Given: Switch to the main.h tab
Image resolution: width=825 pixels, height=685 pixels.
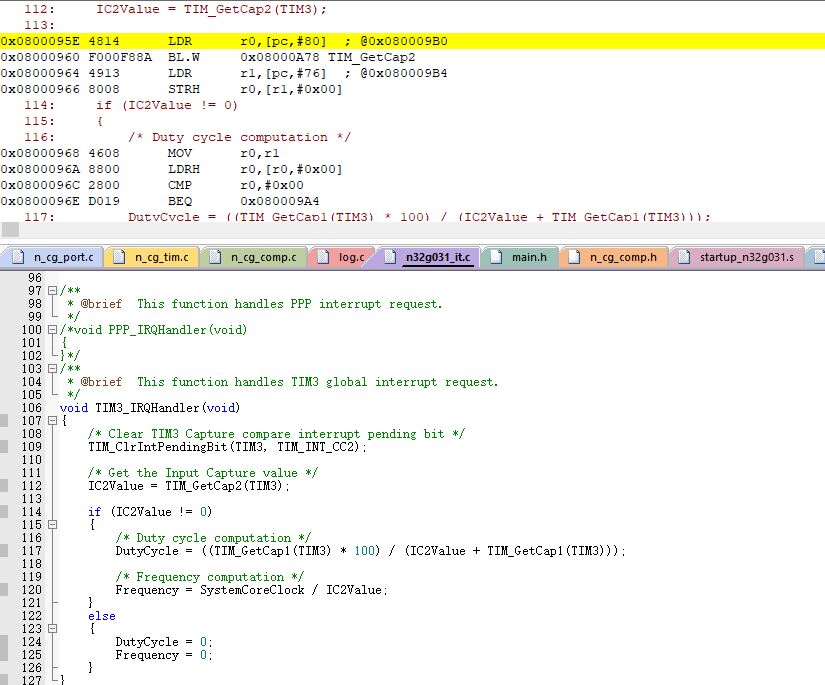Looking at the screenshot, I should [520, 257].
